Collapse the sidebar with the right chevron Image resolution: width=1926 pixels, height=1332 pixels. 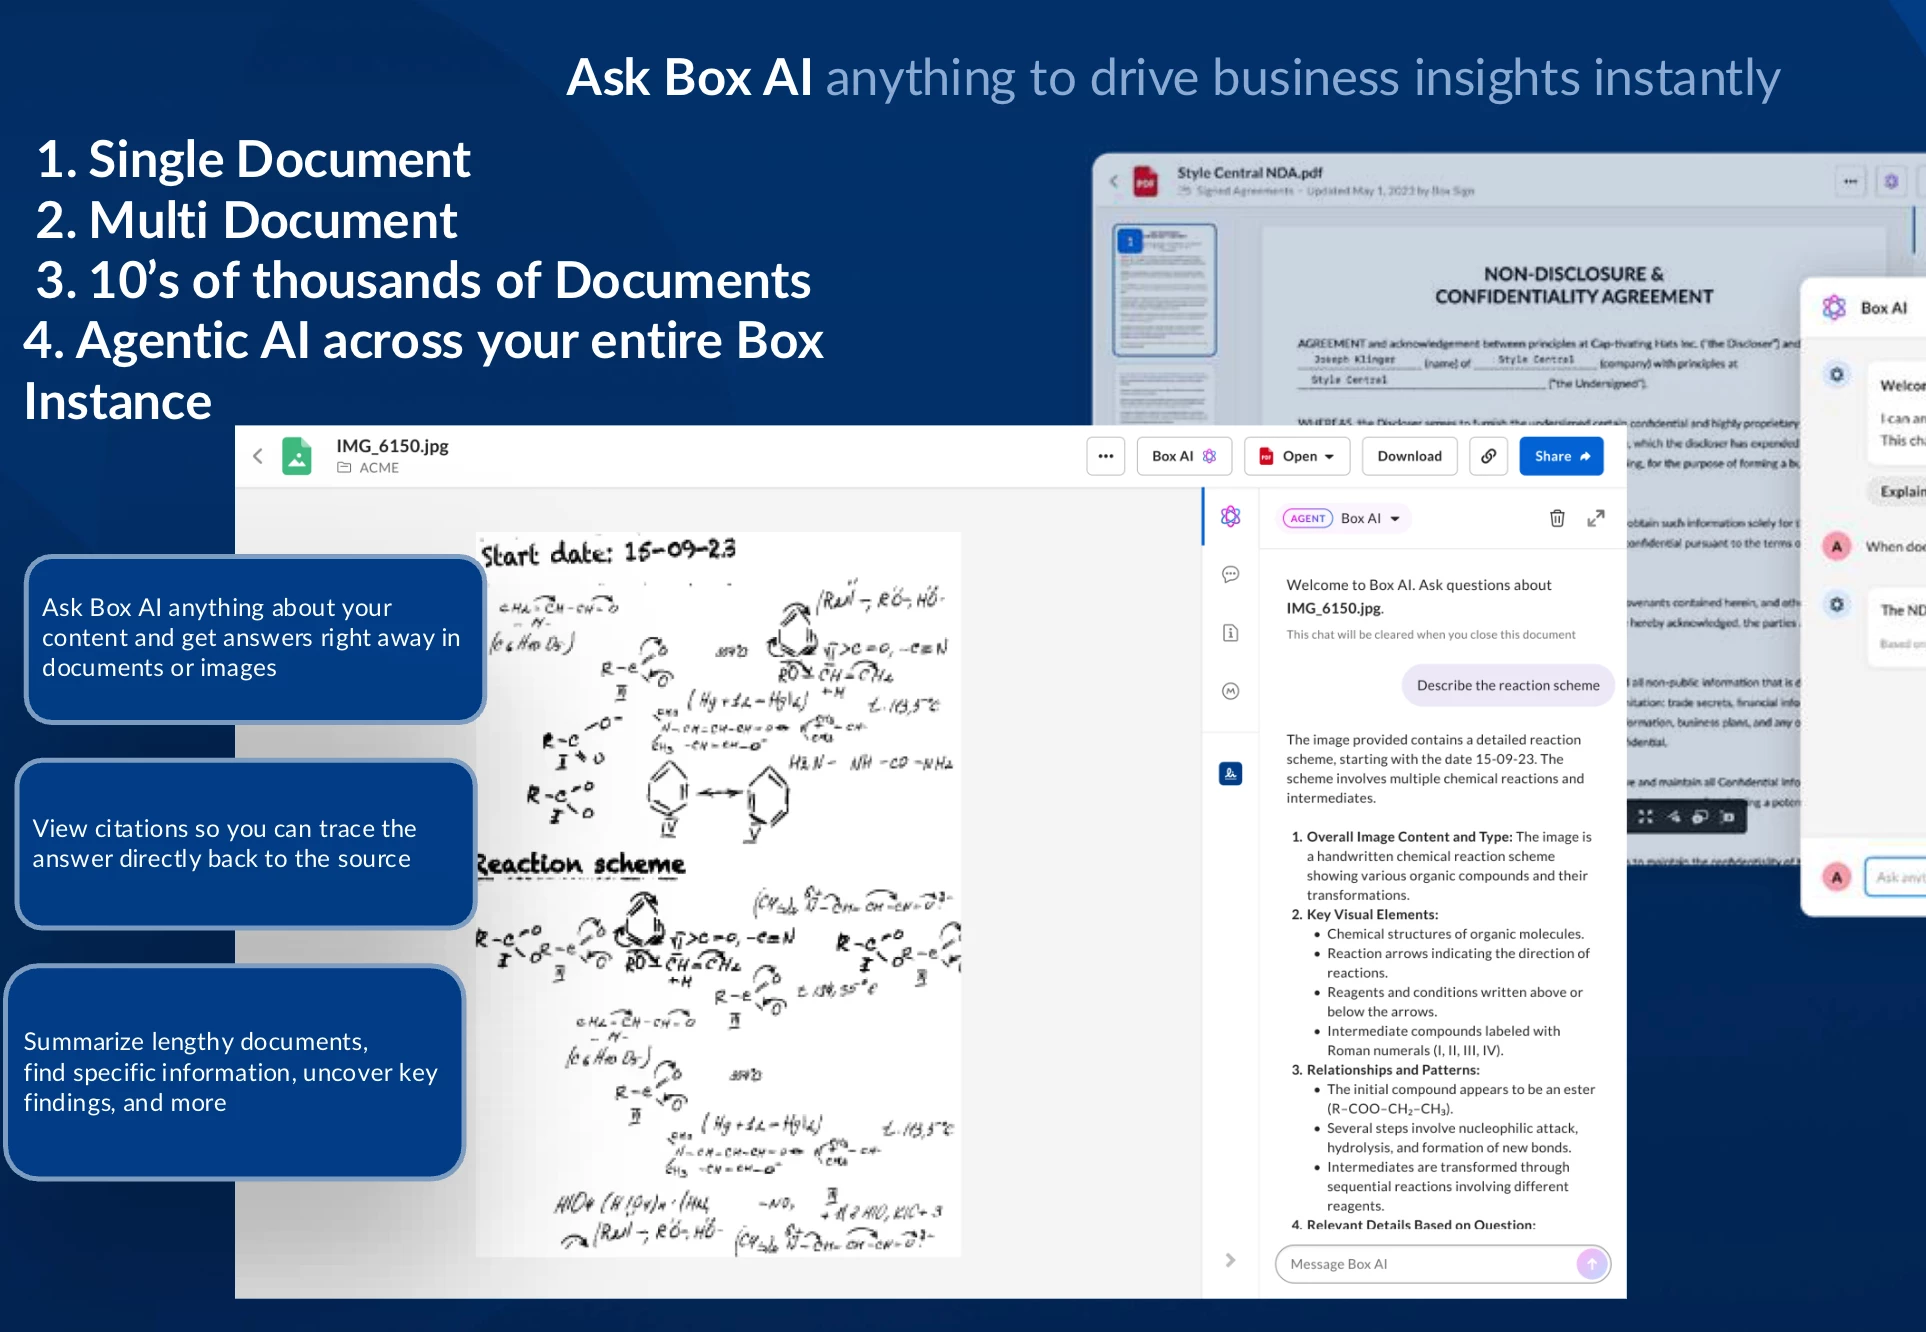(1230, 1260)
